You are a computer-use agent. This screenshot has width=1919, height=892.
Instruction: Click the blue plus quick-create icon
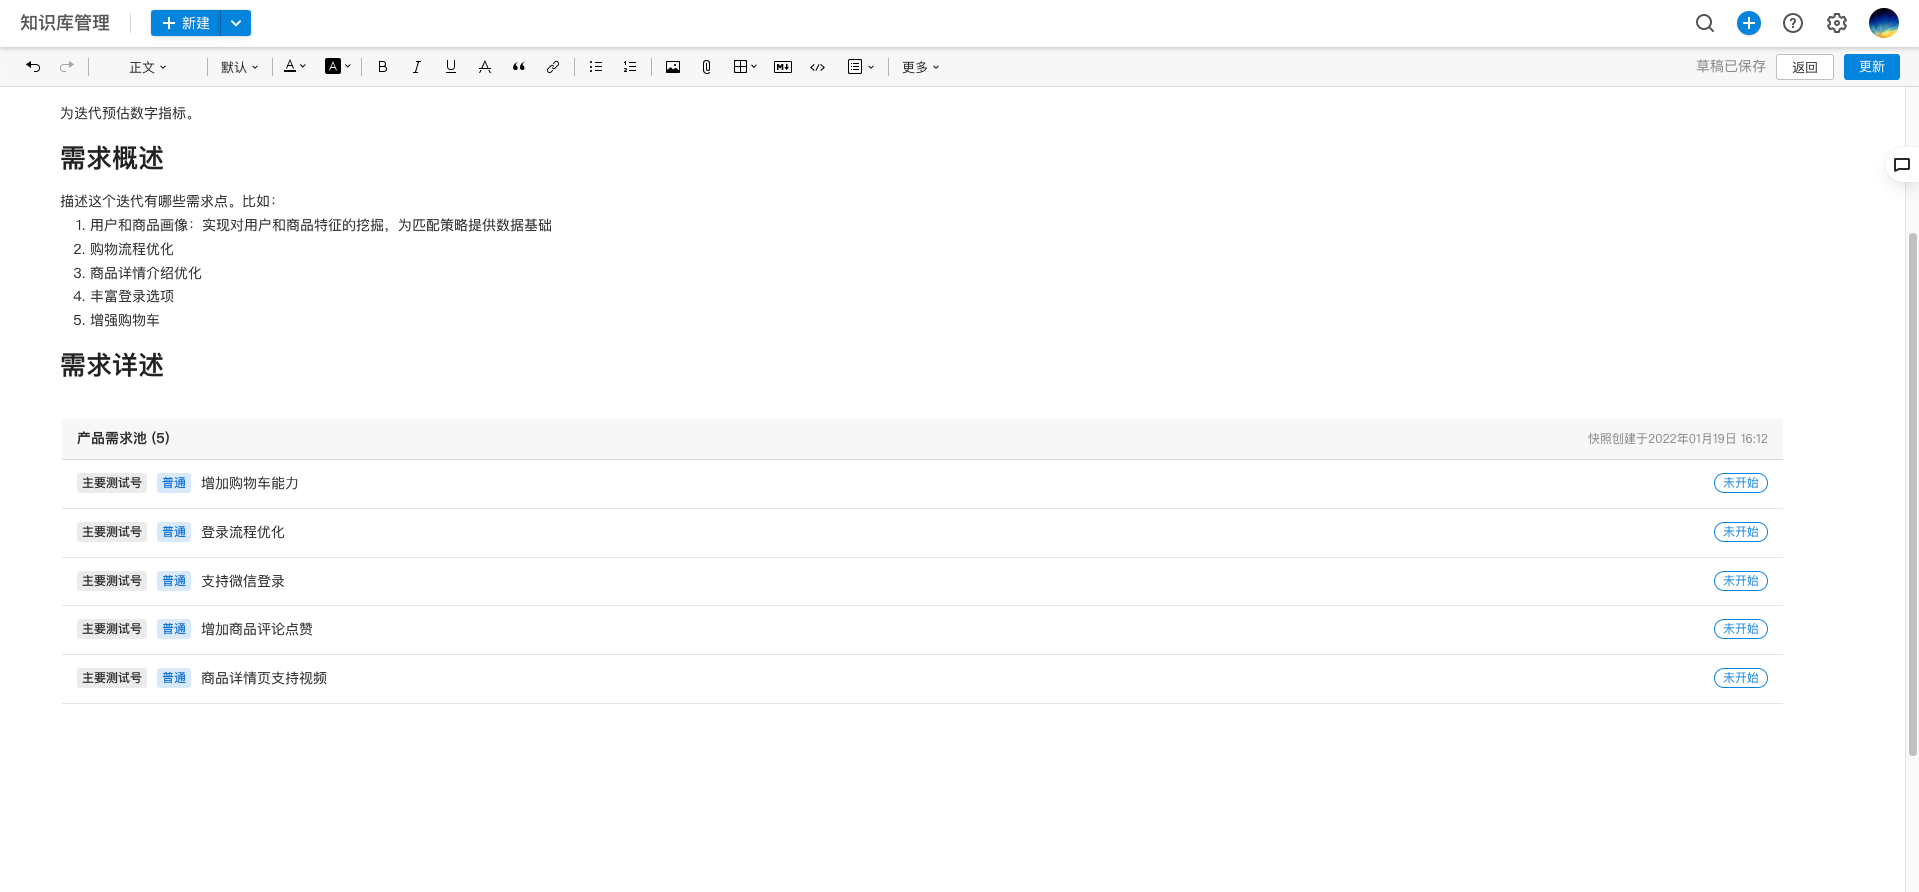click(1749, 23)
